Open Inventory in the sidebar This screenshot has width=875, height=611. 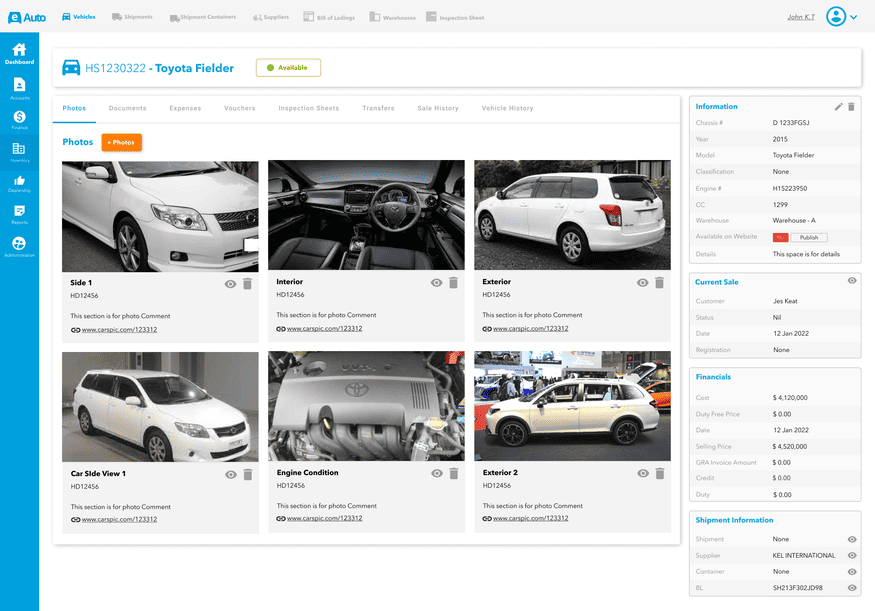click(x=19, y=152)
